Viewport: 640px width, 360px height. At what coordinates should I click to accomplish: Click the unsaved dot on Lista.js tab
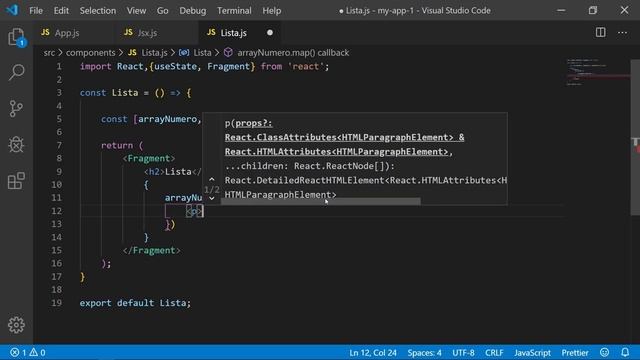point(270,33)
